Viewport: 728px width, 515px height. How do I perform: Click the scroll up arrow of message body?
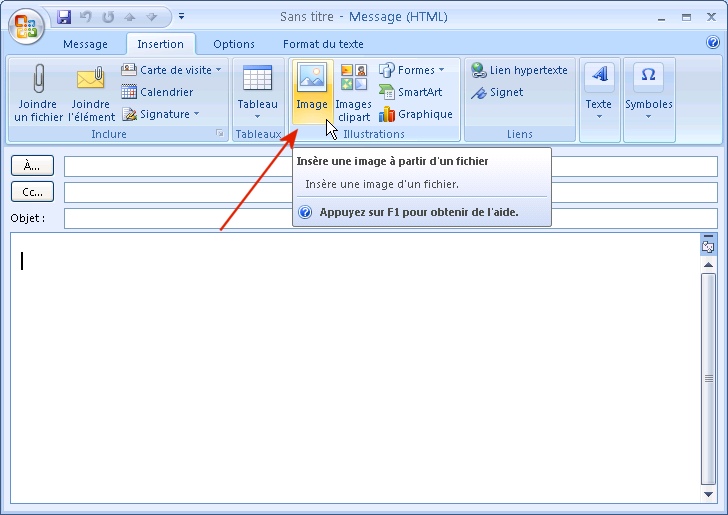708,264
